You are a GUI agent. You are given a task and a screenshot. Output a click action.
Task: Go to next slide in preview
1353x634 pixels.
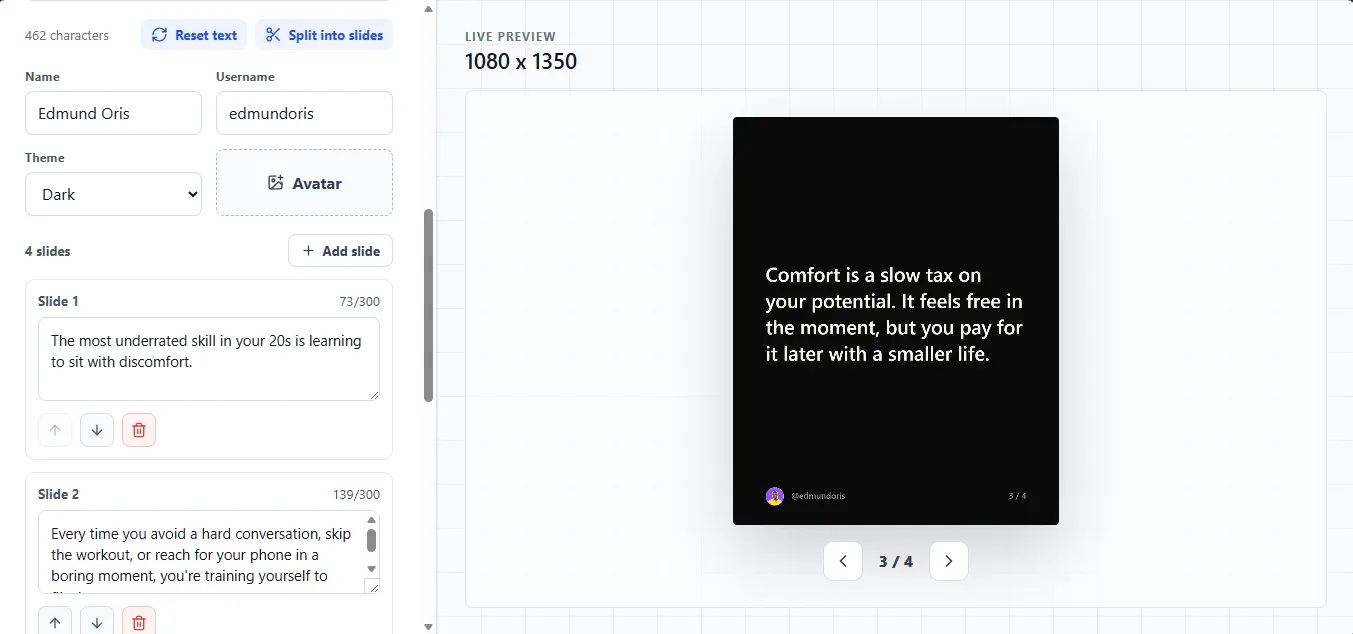click(x=949, y=561)
